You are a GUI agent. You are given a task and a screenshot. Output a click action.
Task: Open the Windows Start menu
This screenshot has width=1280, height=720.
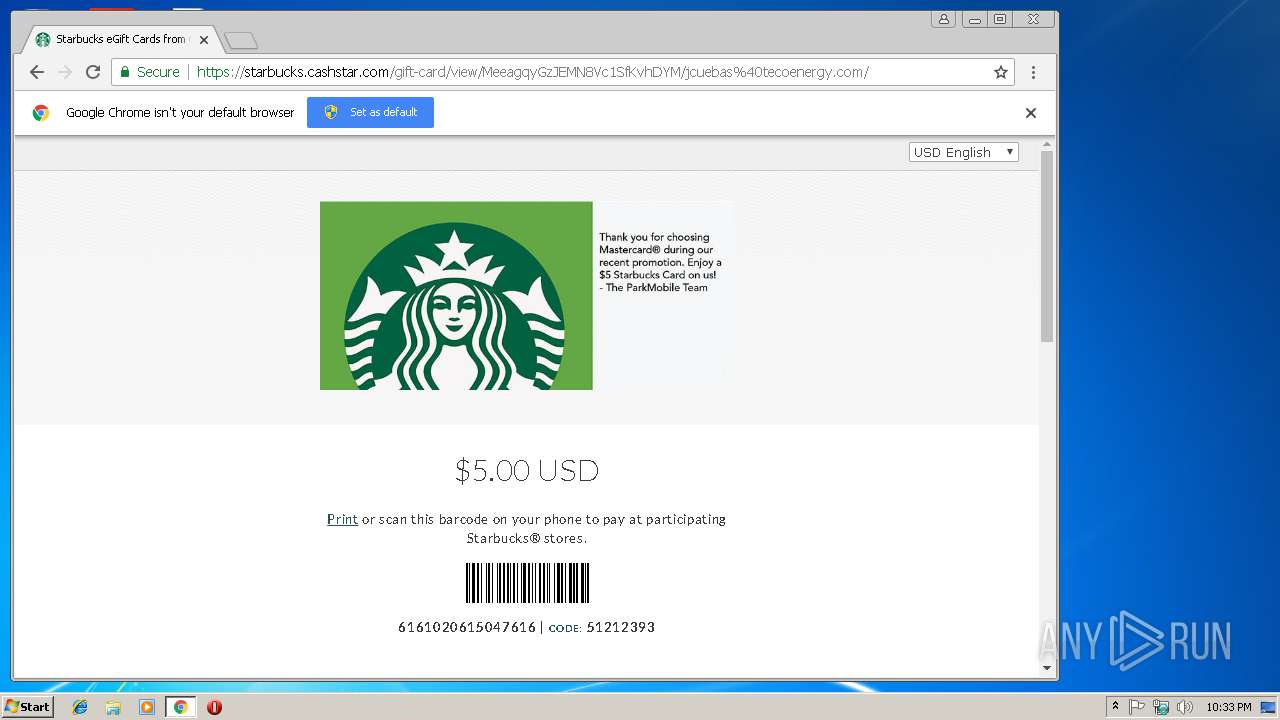click(x=27, y=707)
